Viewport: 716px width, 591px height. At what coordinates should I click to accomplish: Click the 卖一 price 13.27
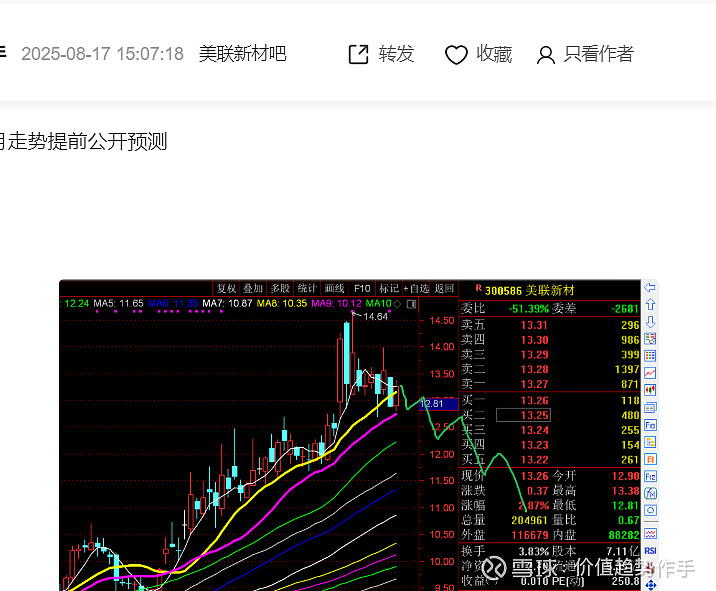[x=534, y=384]
